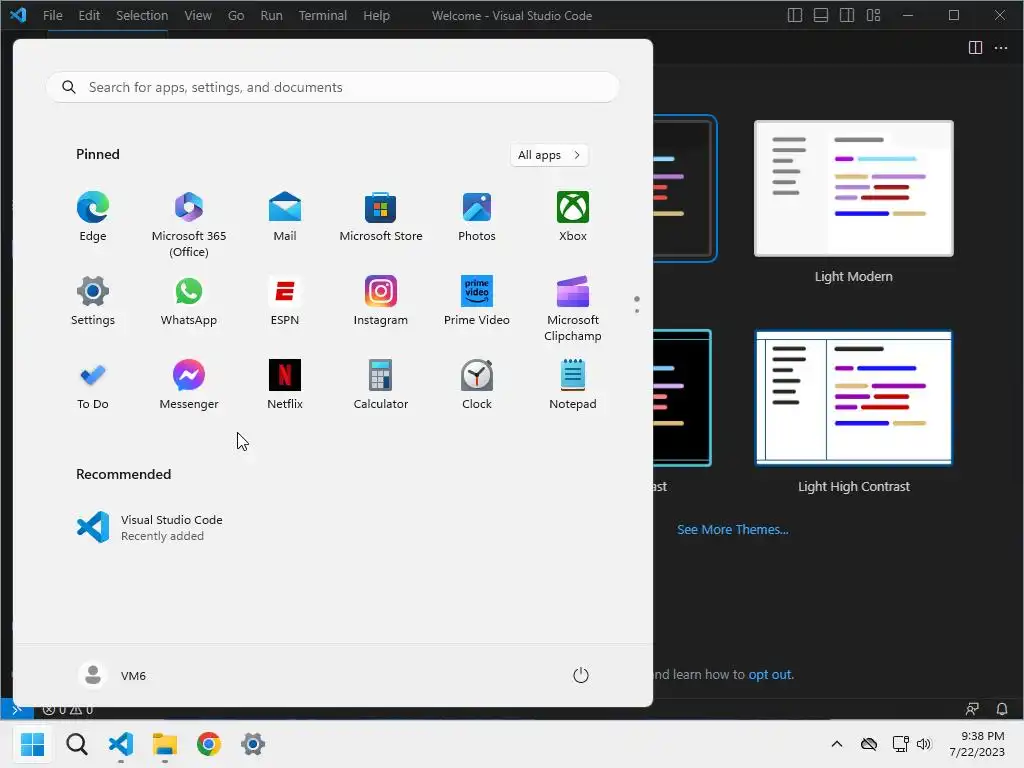The height and width of the screenshot is (768, 1024).
Task: Open the Go menu
Action: [x=236, y=15]
